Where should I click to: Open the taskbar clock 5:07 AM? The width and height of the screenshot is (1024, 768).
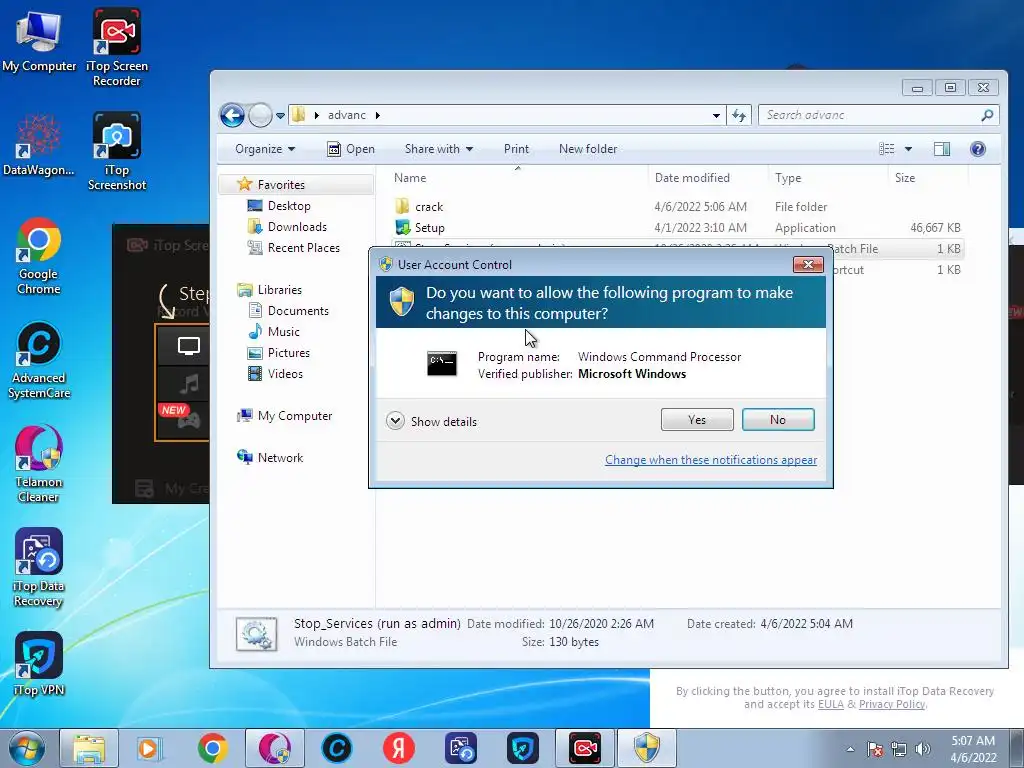pos(973,749)
